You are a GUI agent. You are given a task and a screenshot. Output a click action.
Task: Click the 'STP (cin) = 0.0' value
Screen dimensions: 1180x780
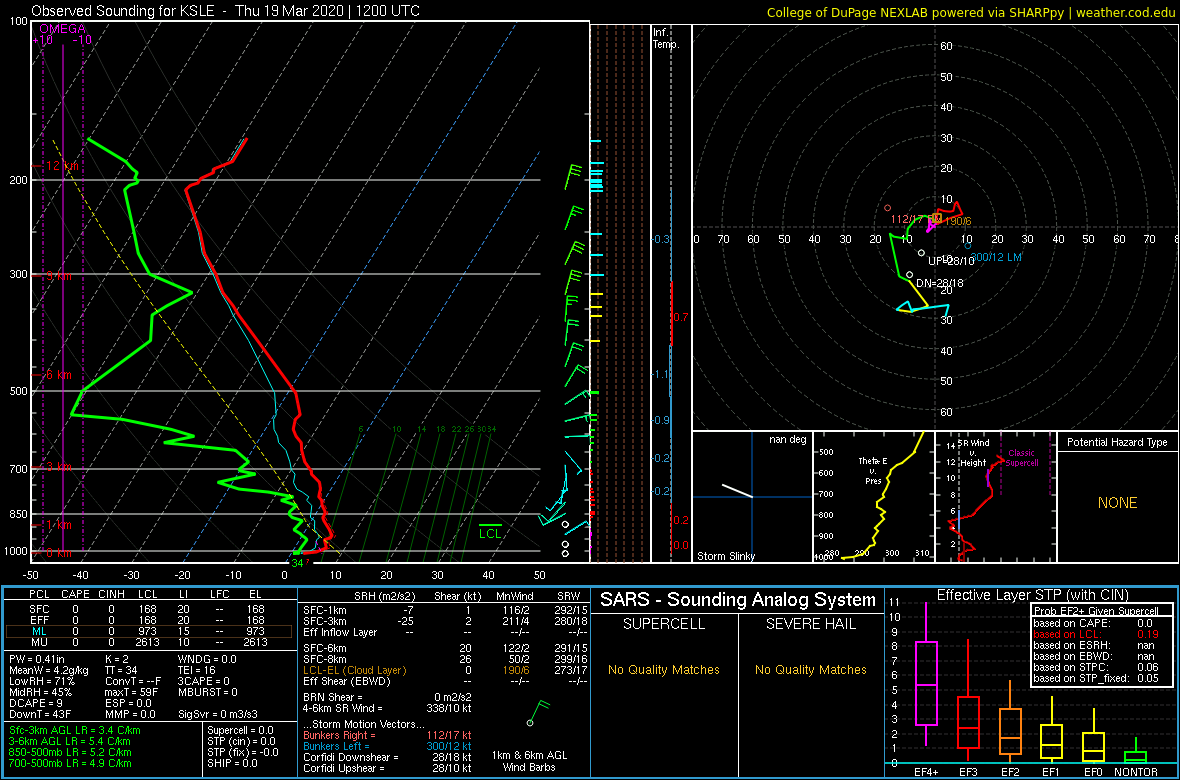coord(239,742)
